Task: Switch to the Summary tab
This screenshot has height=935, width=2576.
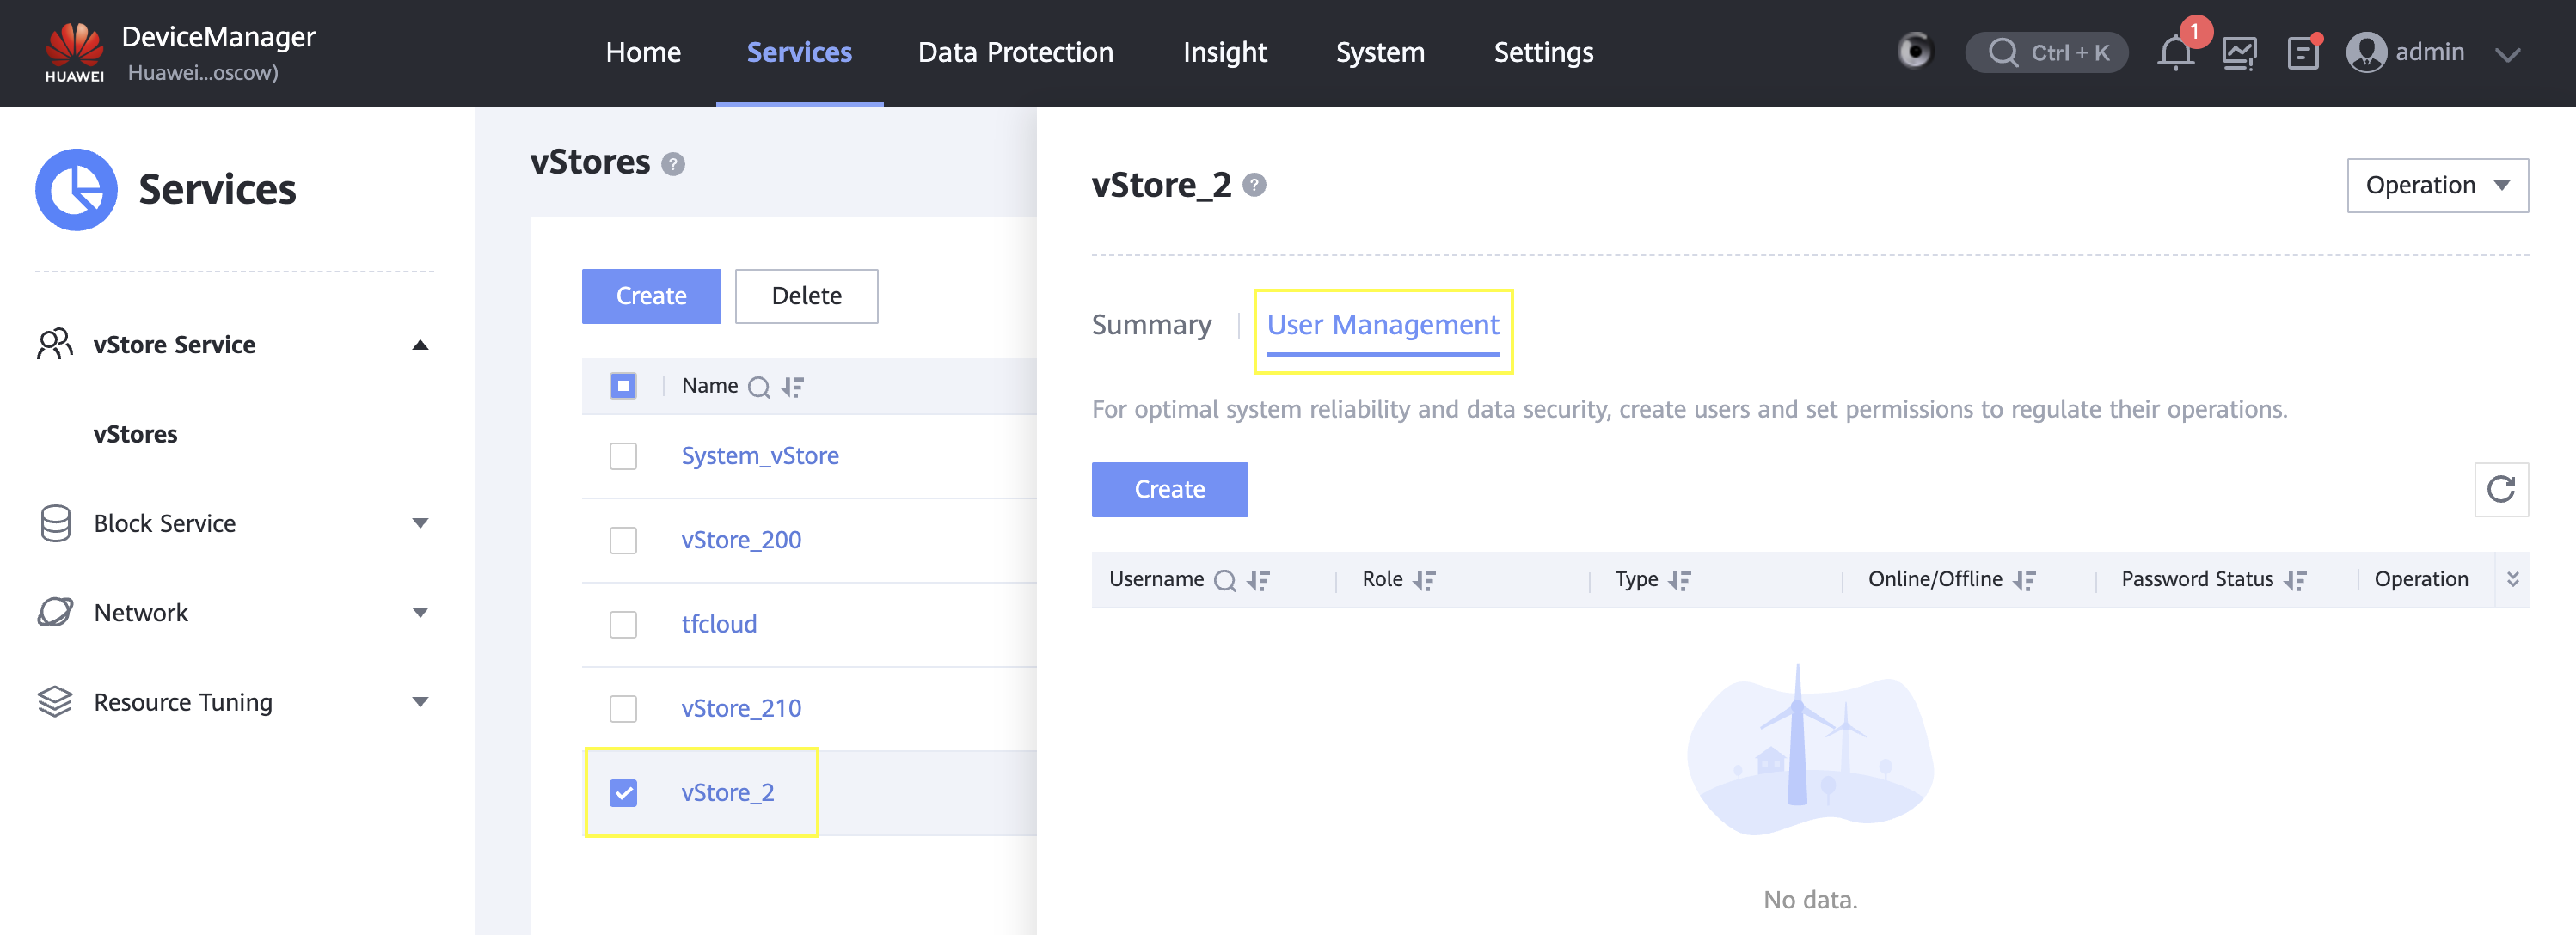Action: tap(1151, 325)
